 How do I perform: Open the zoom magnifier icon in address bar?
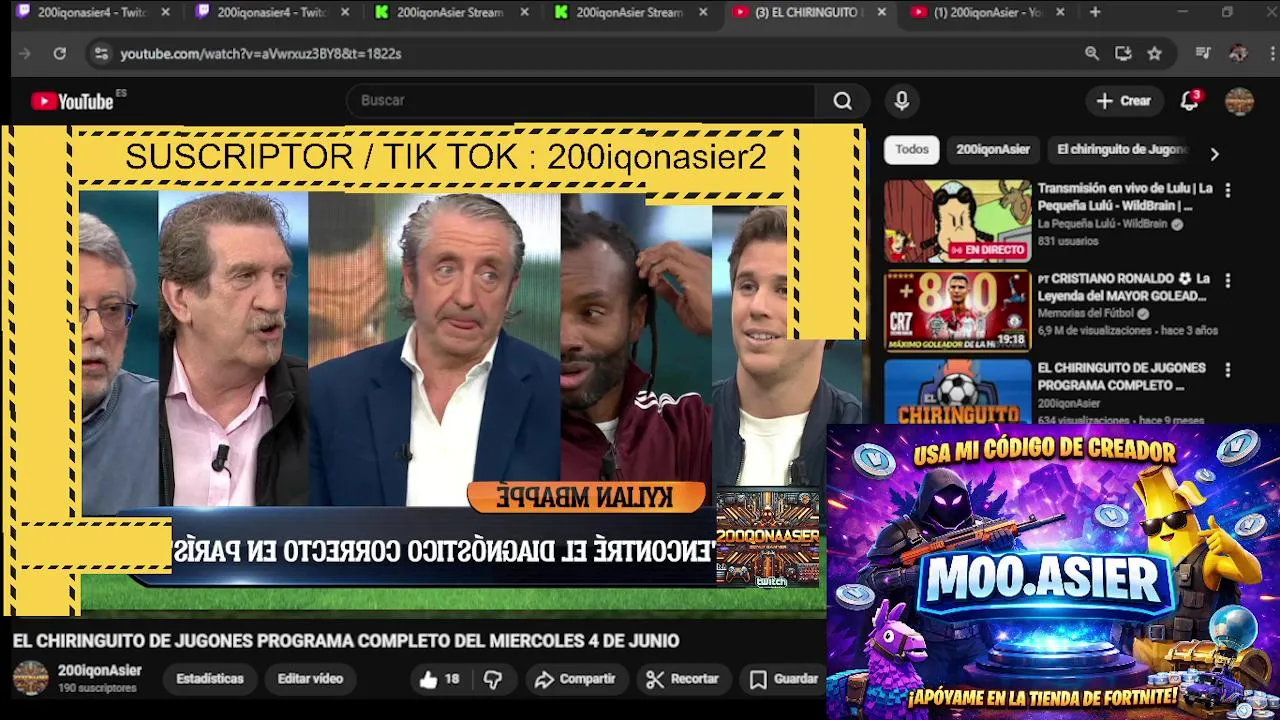(1092, 54)
